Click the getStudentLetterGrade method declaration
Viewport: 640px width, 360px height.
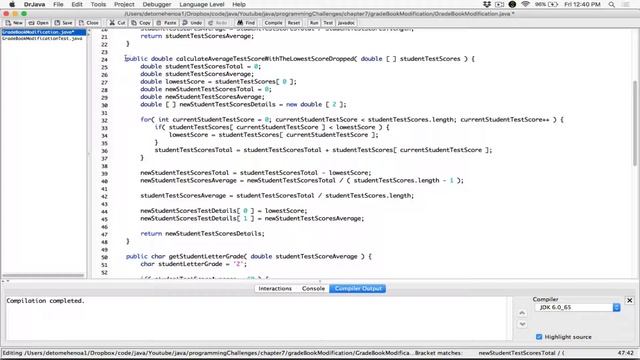click(x=249, y=256)
